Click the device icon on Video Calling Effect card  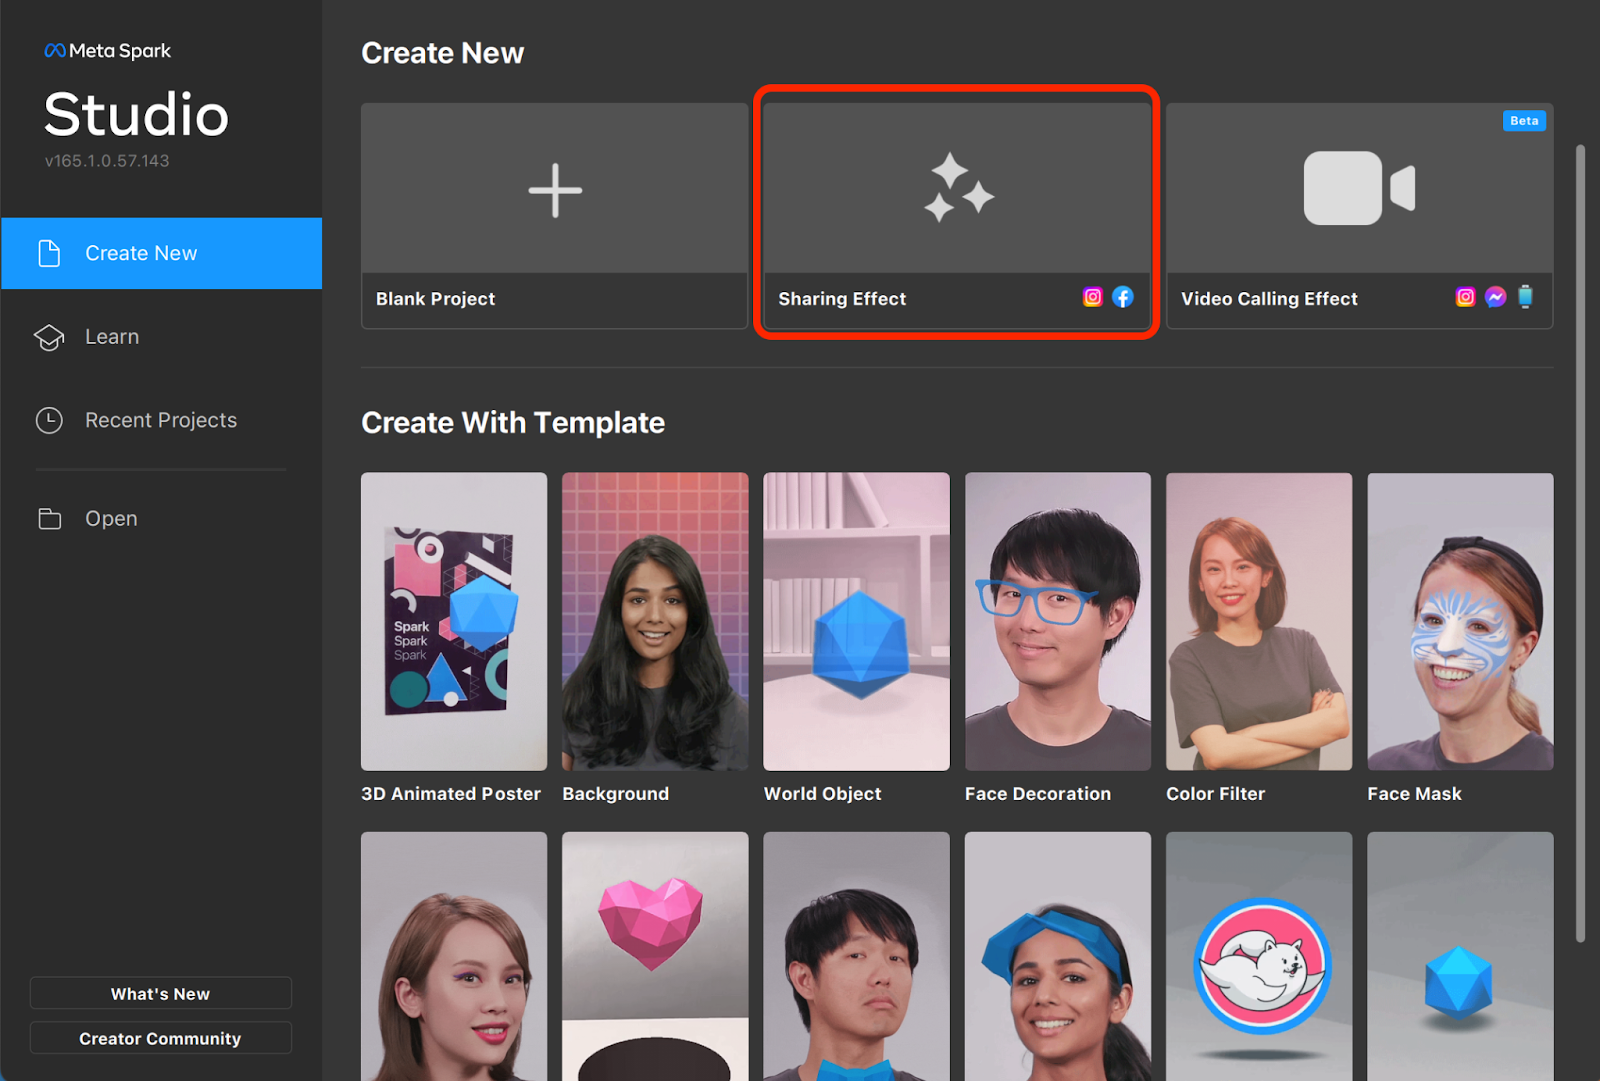pyautogui.click(x=1525, y=297)
